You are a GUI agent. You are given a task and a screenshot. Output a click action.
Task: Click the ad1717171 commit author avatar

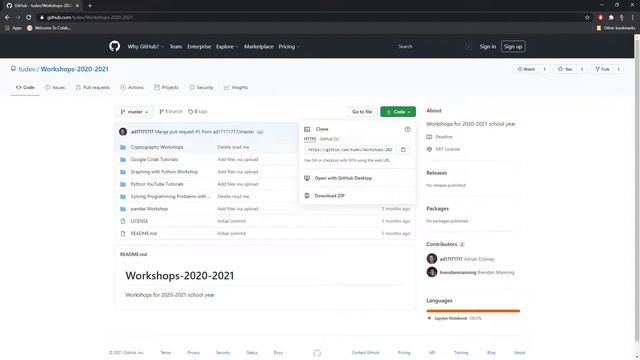pos(123,132)
